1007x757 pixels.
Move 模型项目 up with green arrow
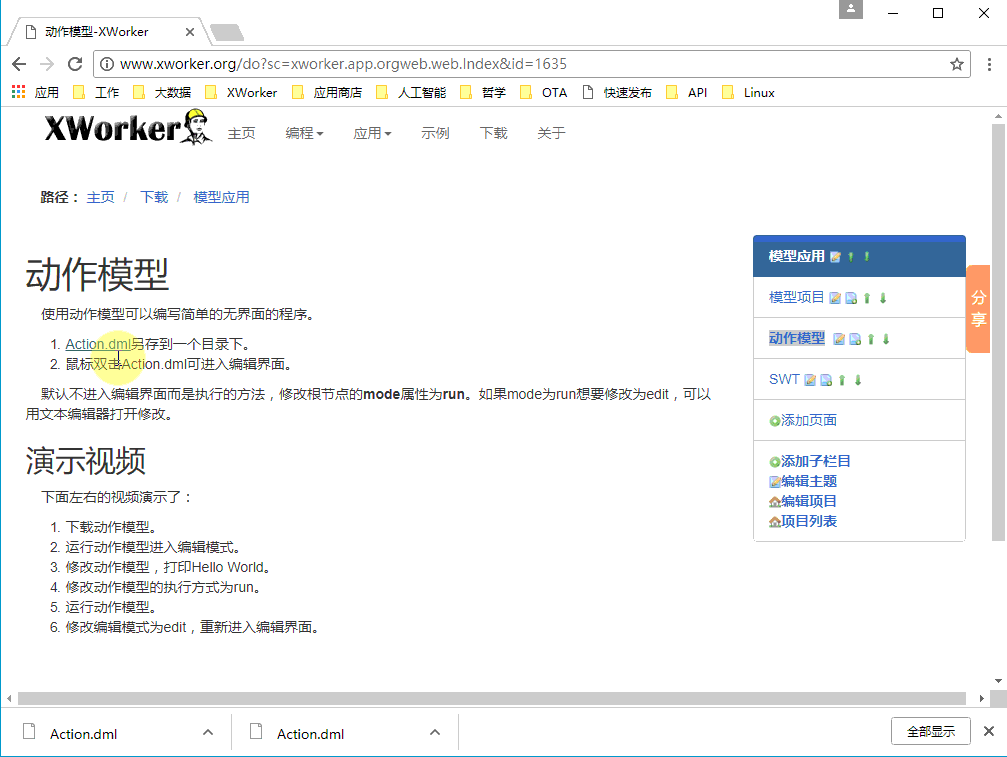click(867, 298)
